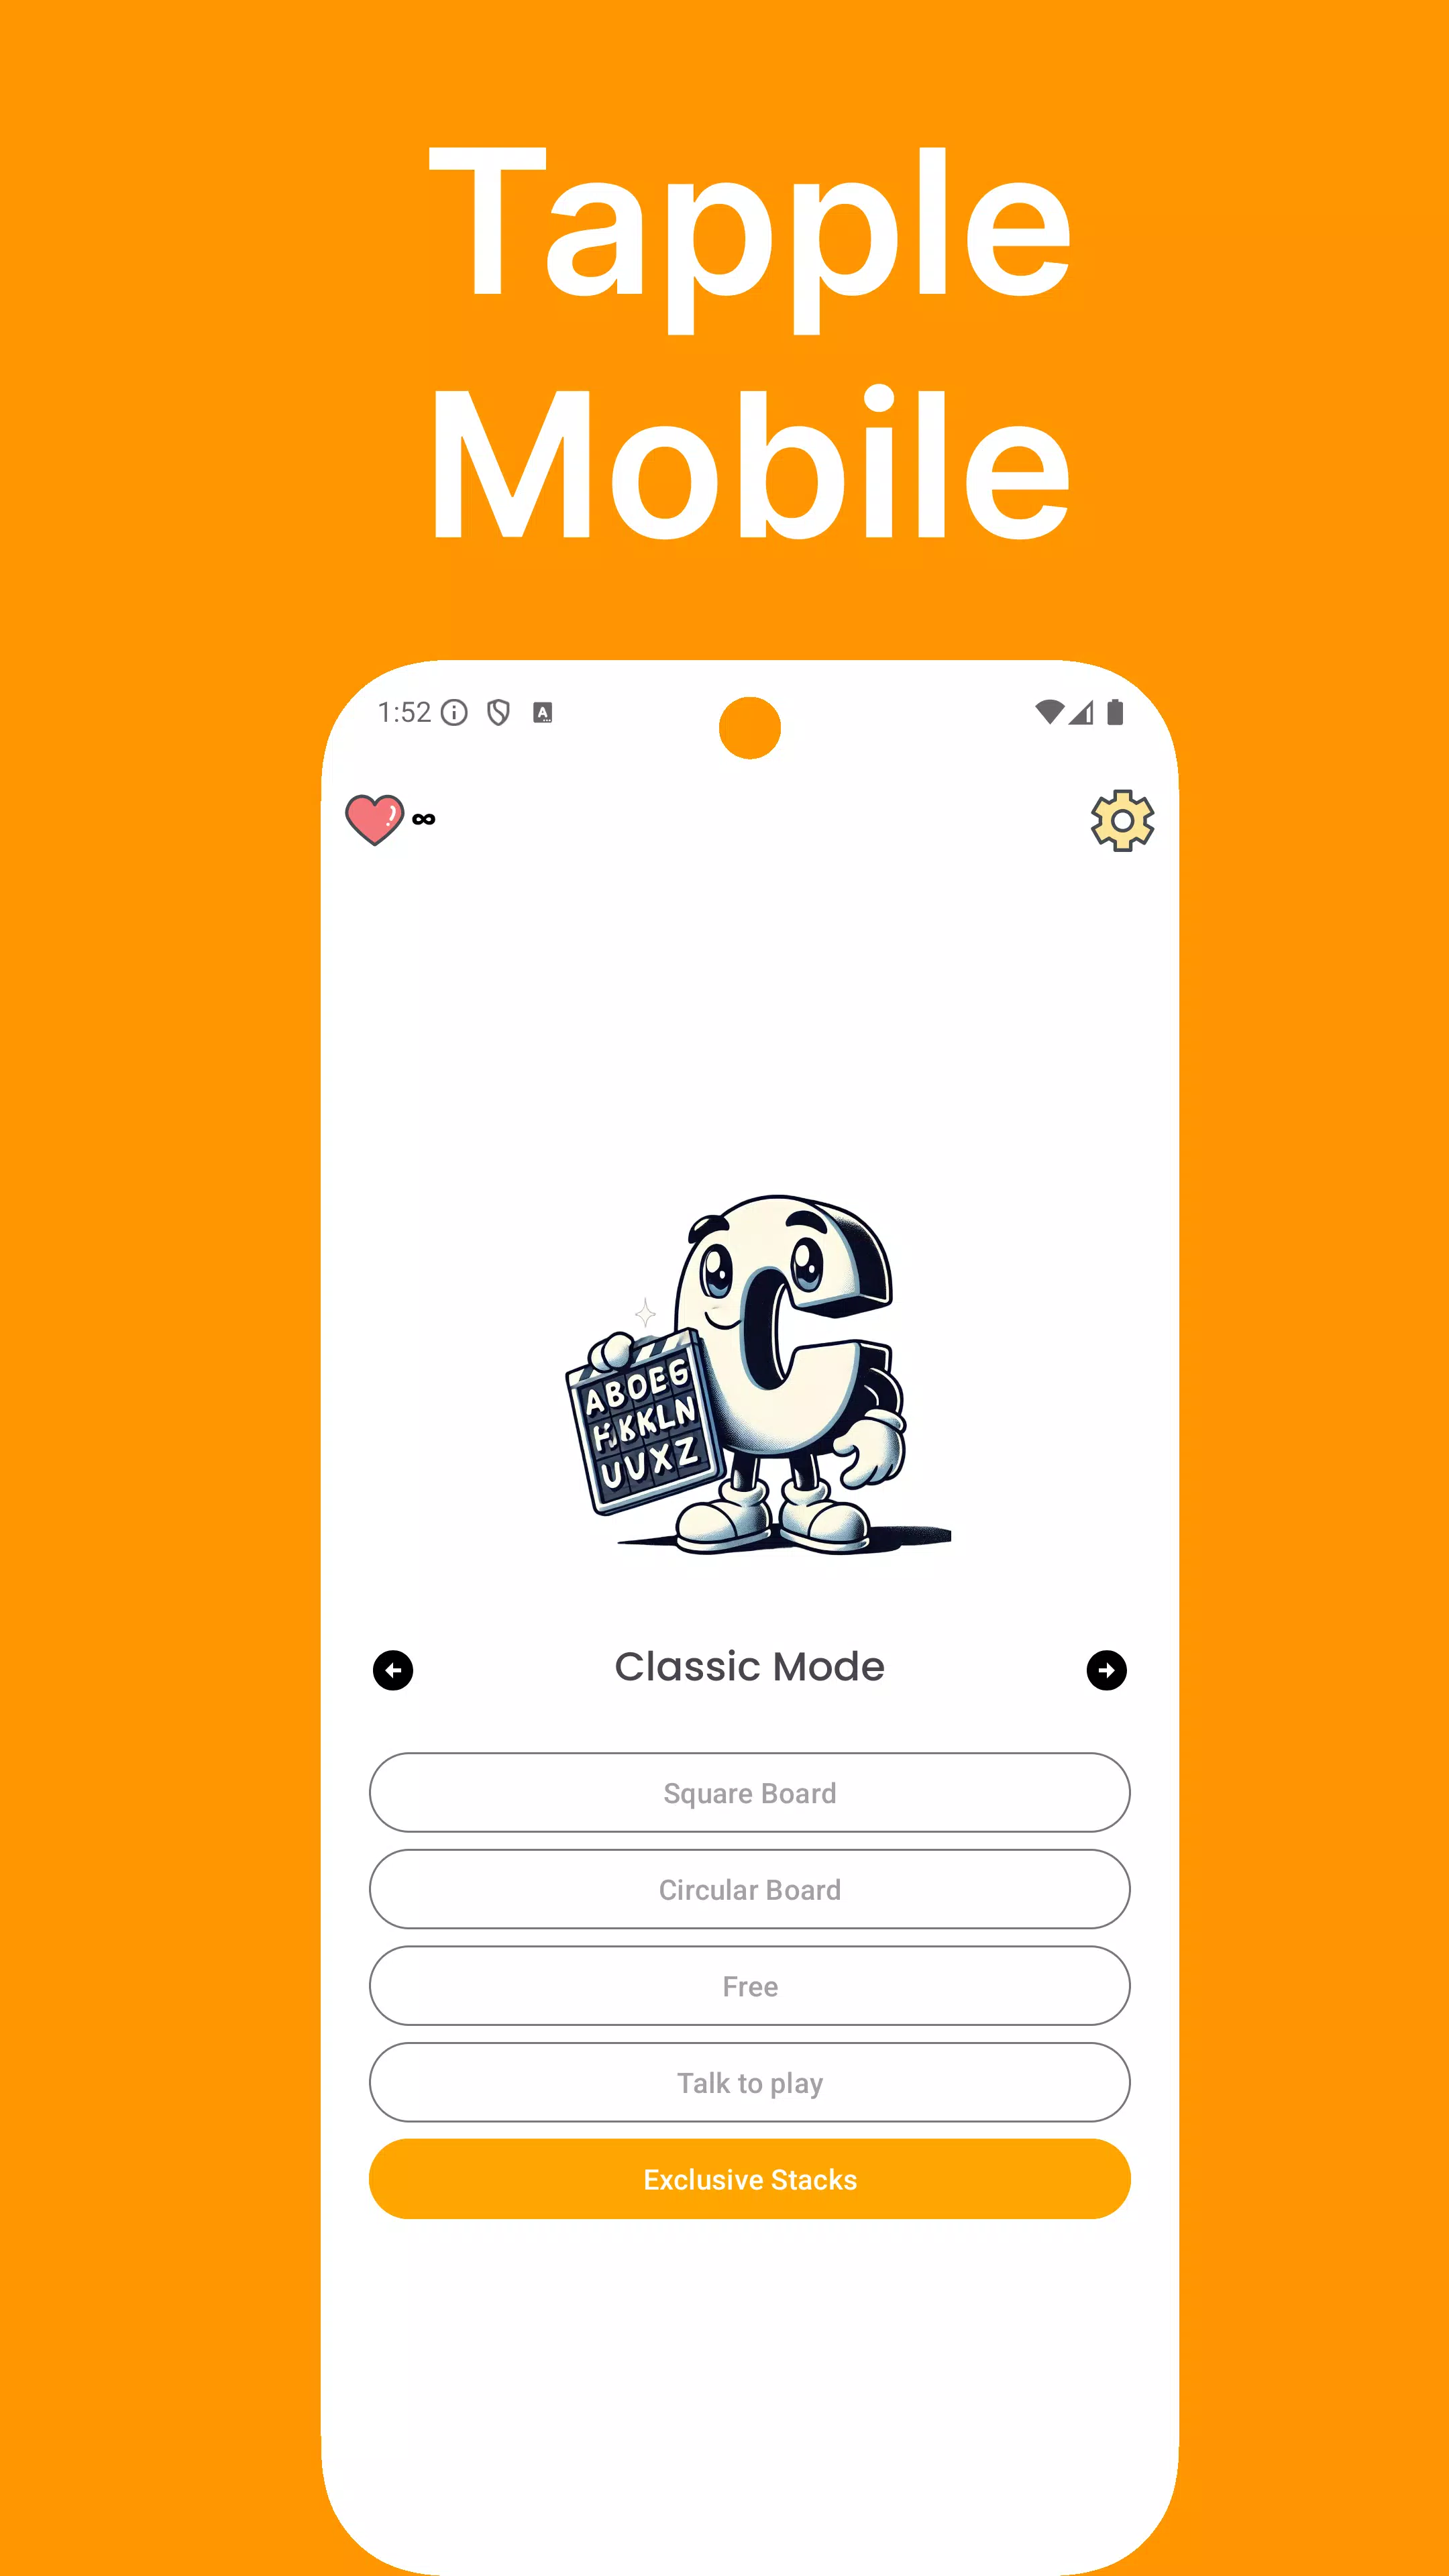1449x2576 pixels.
Task: Expand Classic Mode game options
Action: click(1106, 1668)
